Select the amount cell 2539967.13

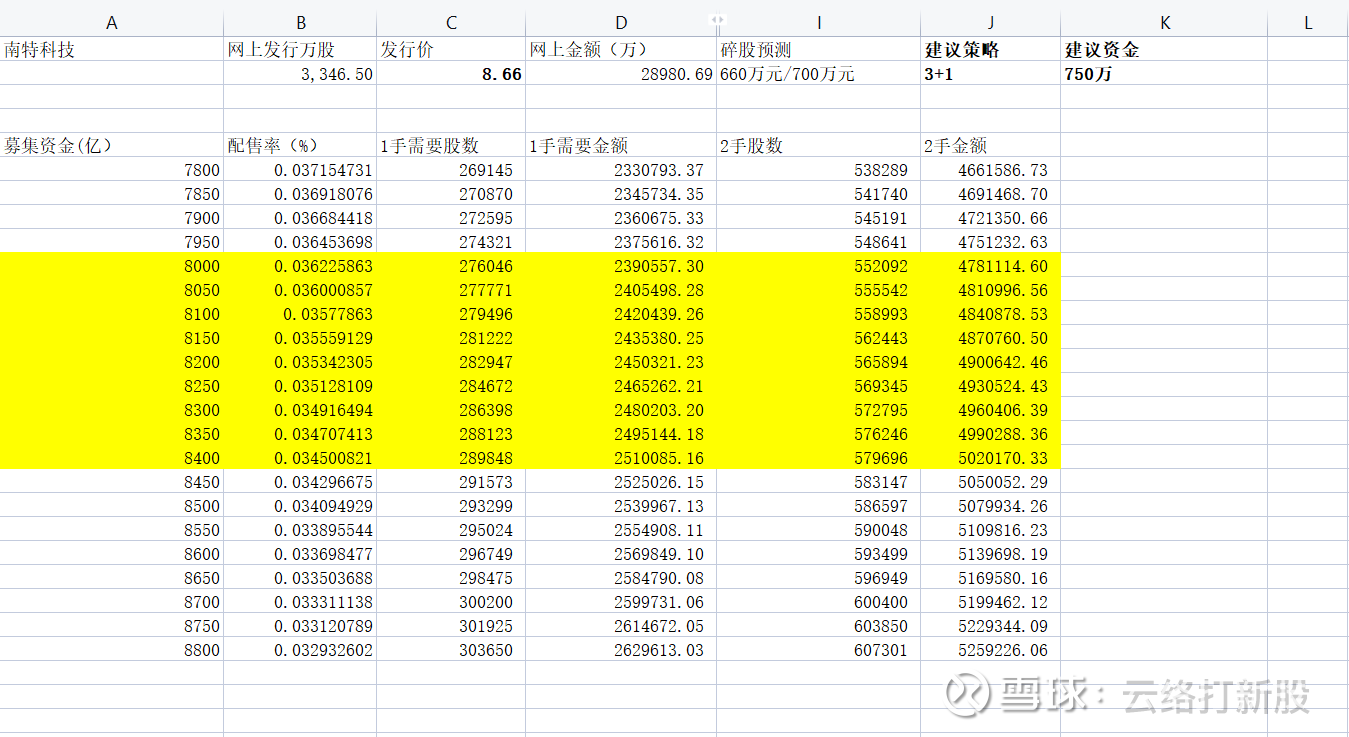621,506
